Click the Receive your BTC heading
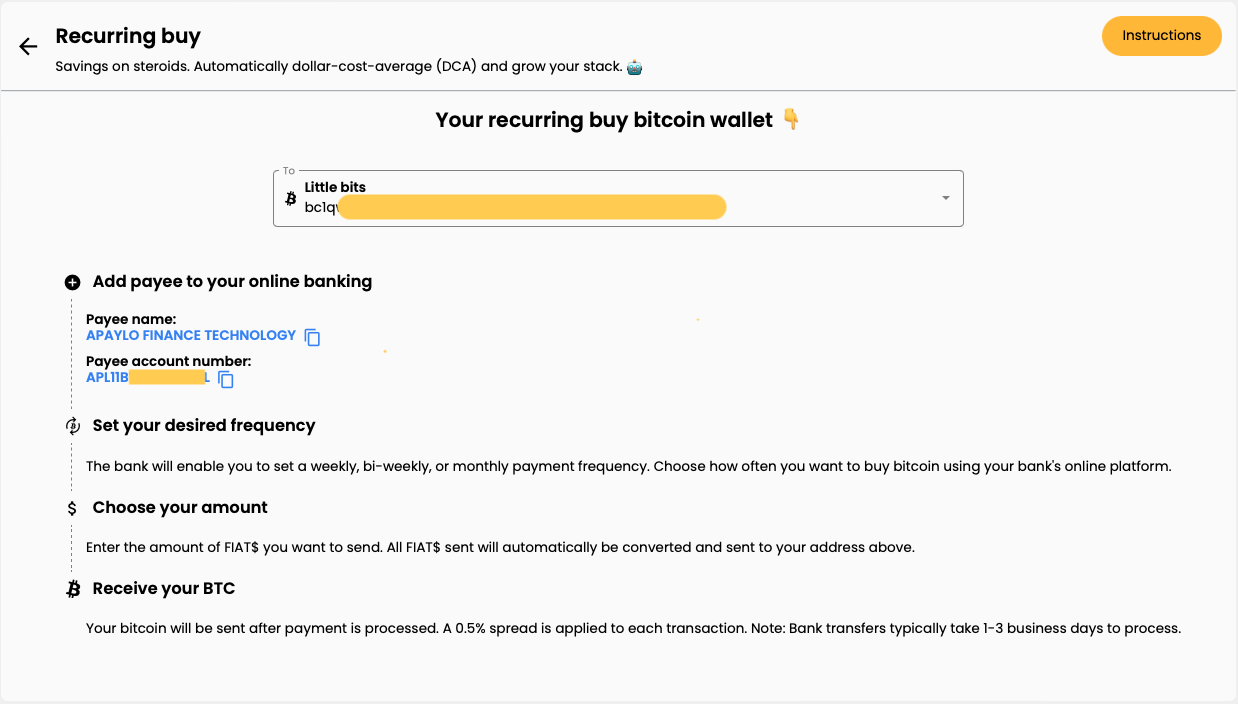1238x704 pixels. tap(164, 589)
